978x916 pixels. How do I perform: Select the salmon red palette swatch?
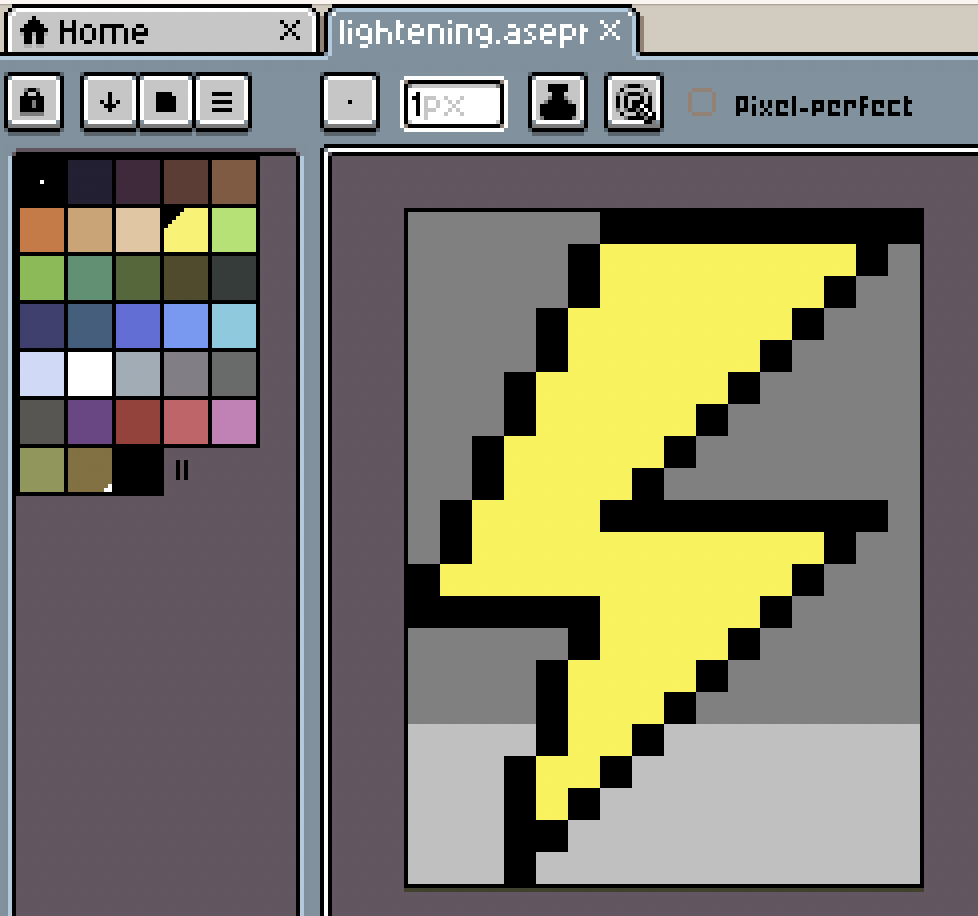pyautogui.click(x=186, y=422)
